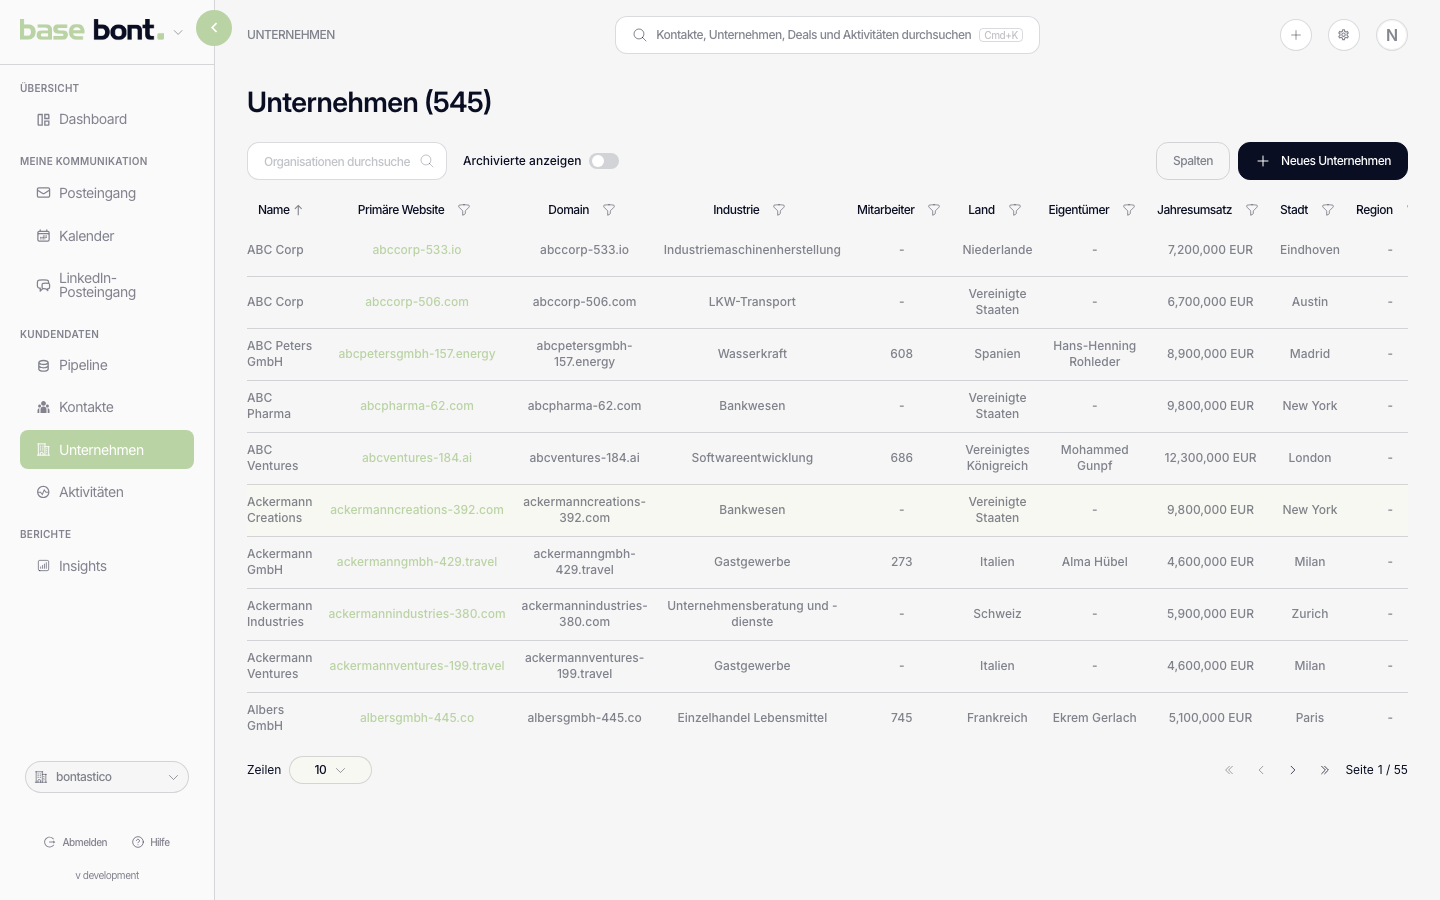Click the Kalender icon in sidebar
Viewport: 1440px width, 900px height.
(x=43, y=236)
